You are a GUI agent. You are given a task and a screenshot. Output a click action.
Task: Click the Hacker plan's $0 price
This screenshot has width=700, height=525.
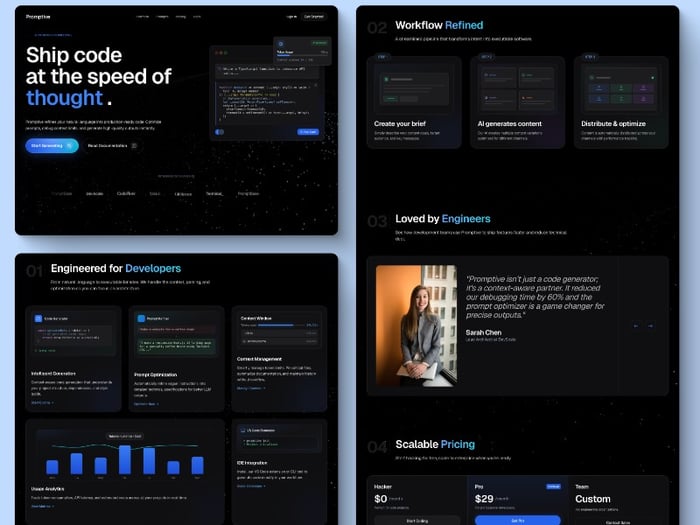[381, 499]
